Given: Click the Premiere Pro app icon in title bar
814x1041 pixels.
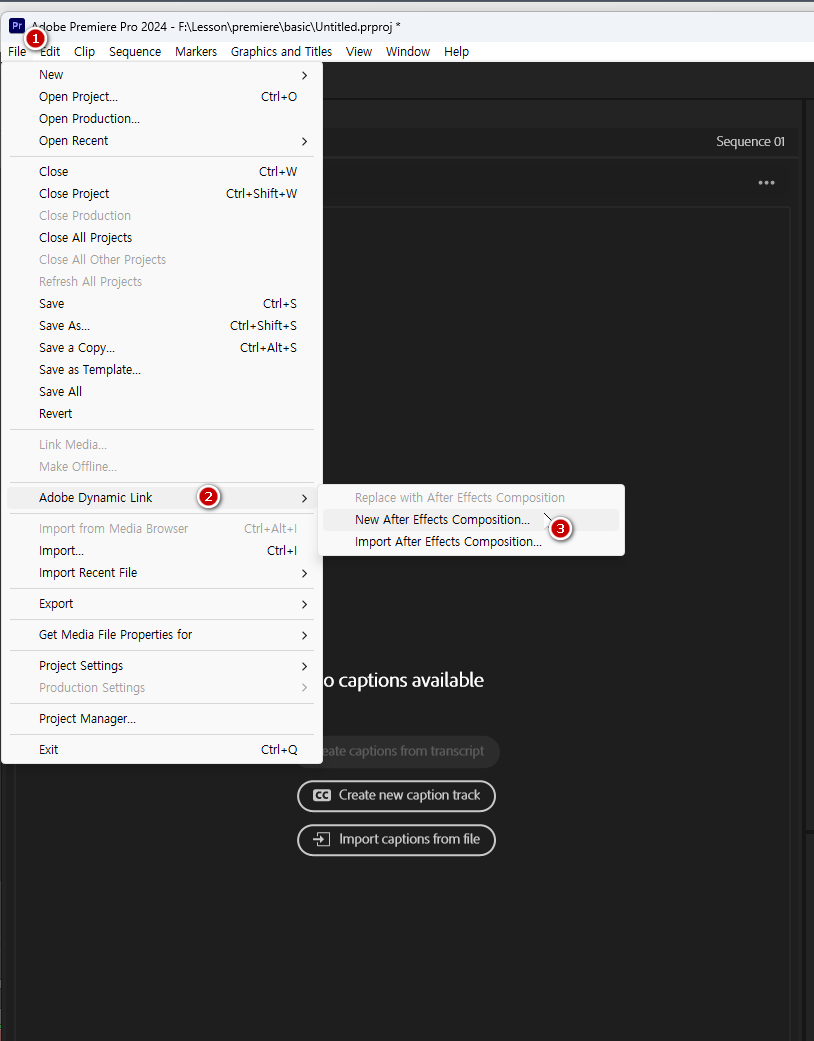Looking at the screenshot, I should coord(16,25).
